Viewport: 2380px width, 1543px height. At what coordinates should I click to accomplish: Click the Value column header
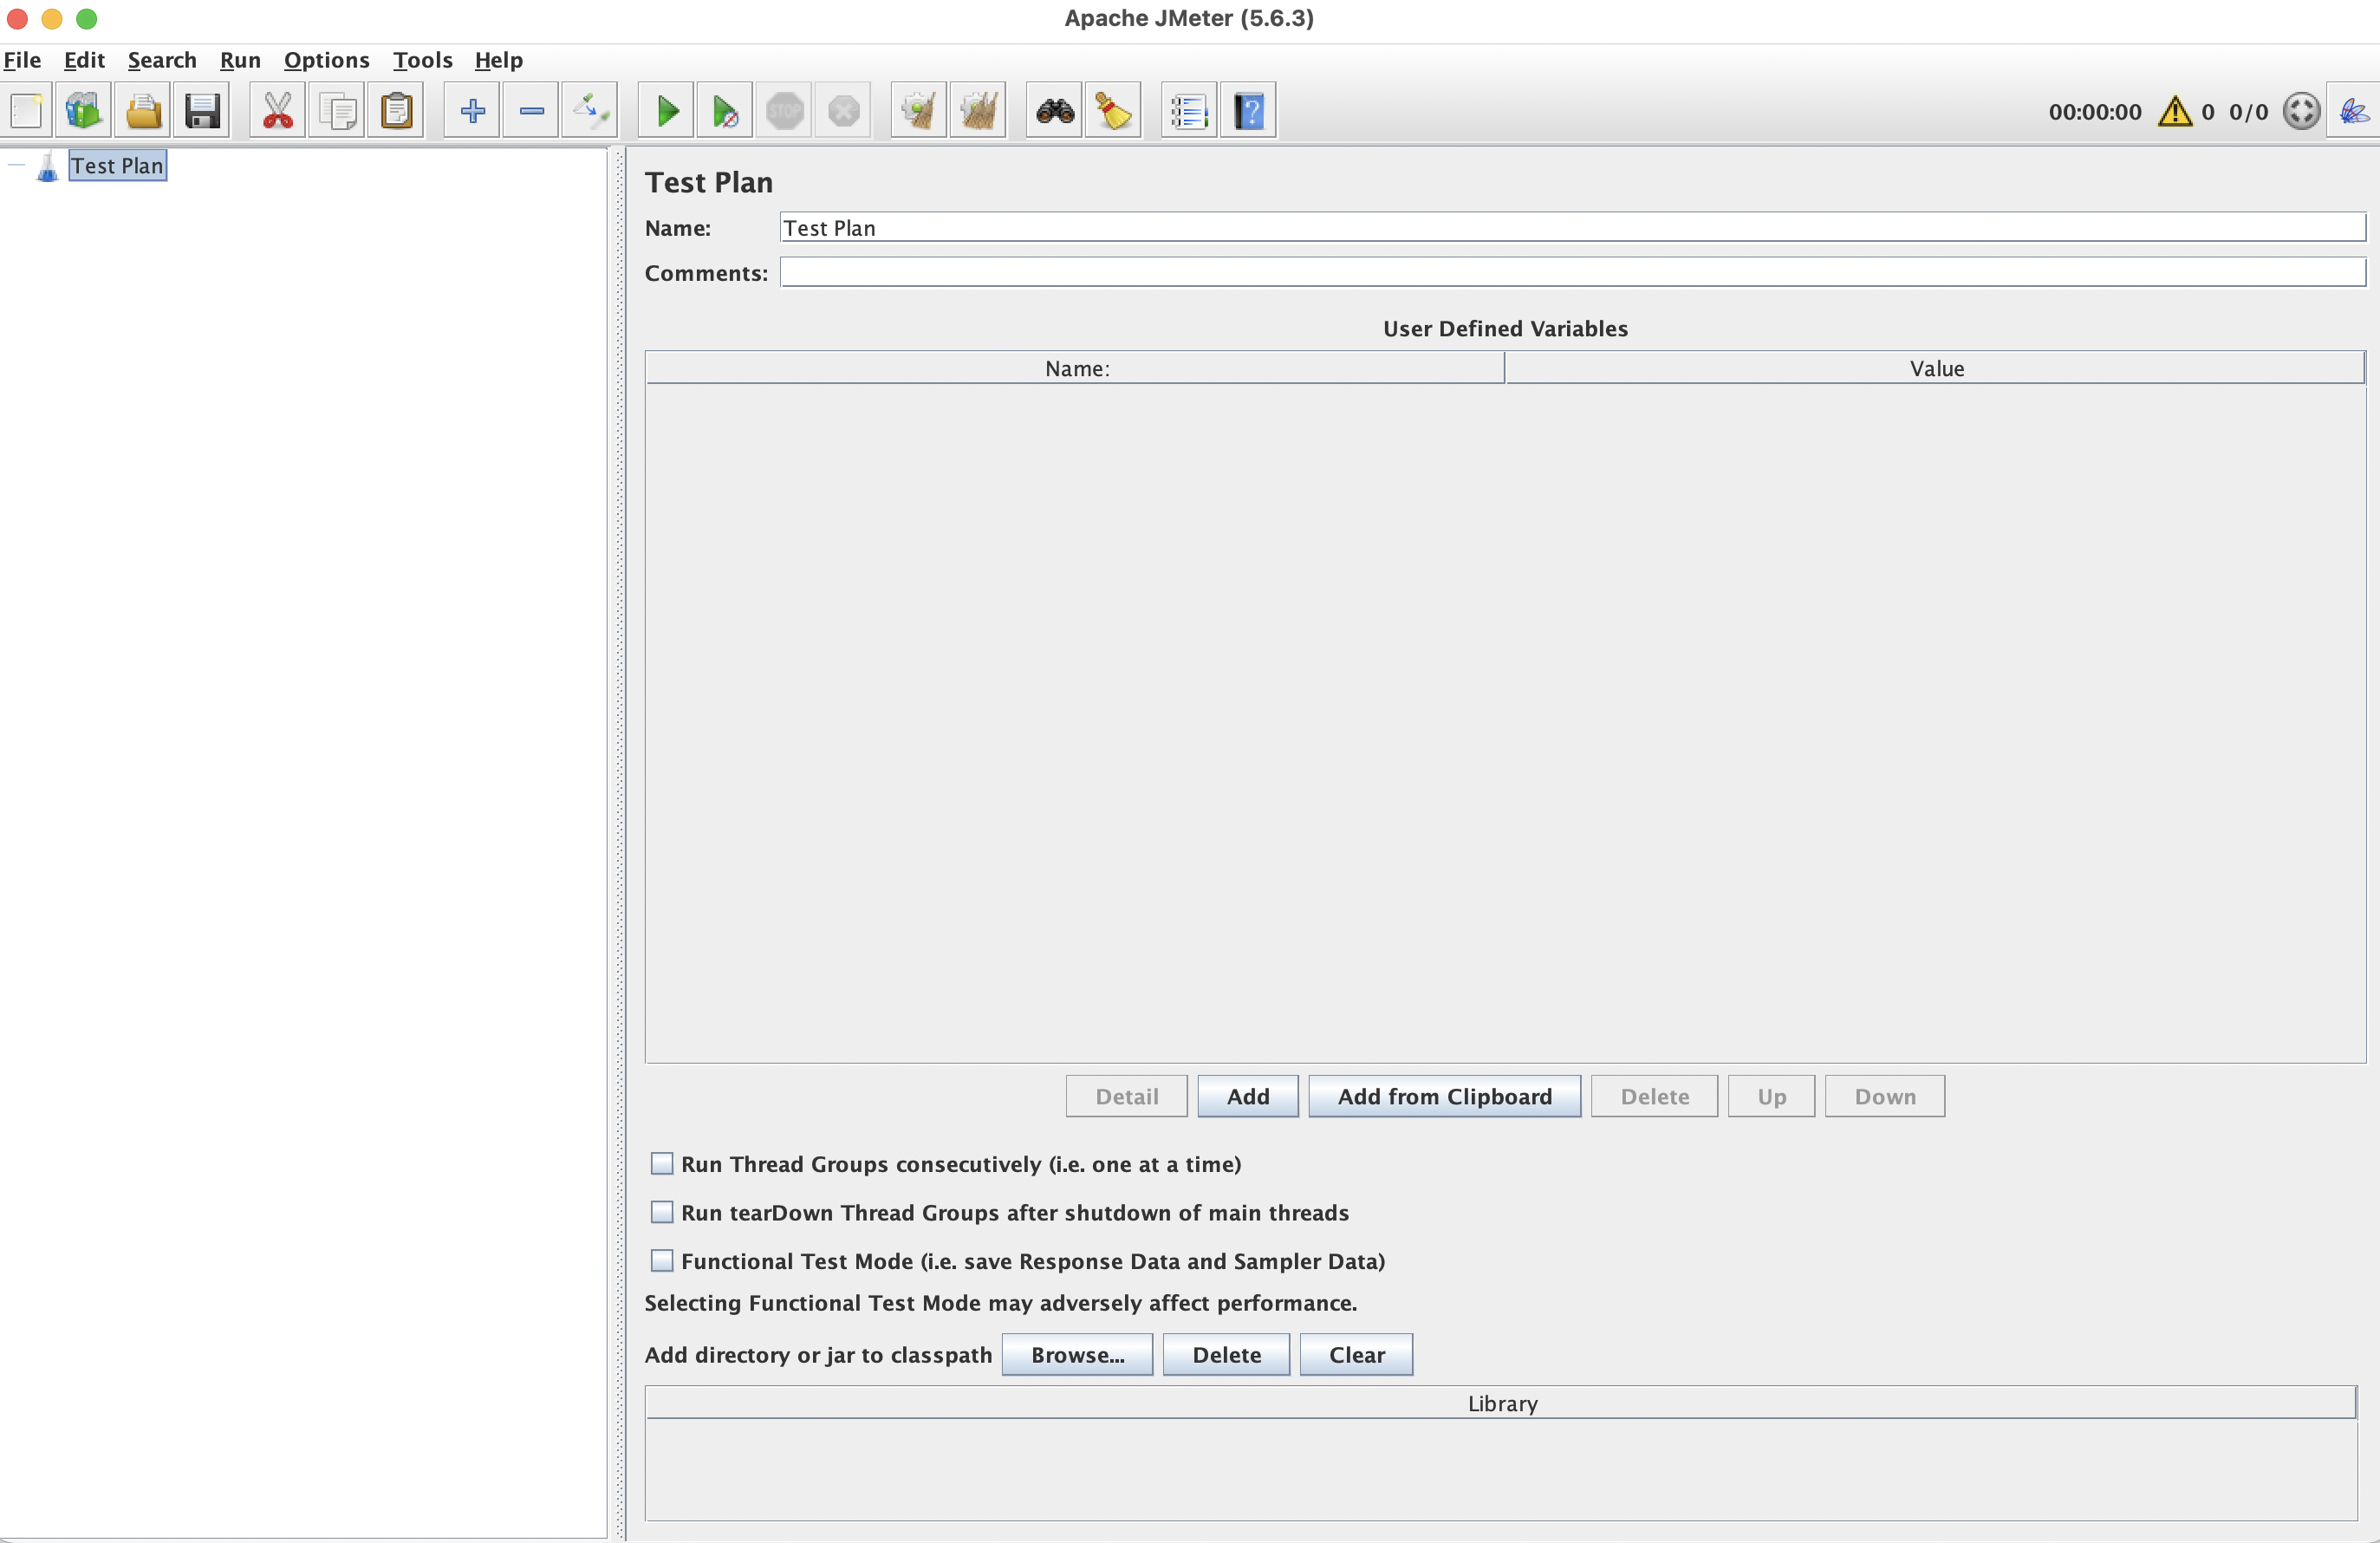[x=1936, y=368]
